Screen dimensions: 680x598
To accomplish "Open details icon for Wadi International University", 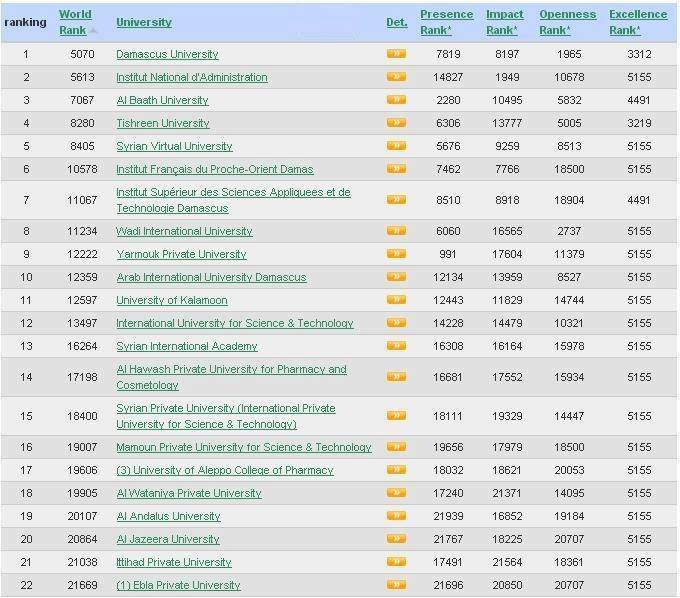I will [x=396, y=231].
